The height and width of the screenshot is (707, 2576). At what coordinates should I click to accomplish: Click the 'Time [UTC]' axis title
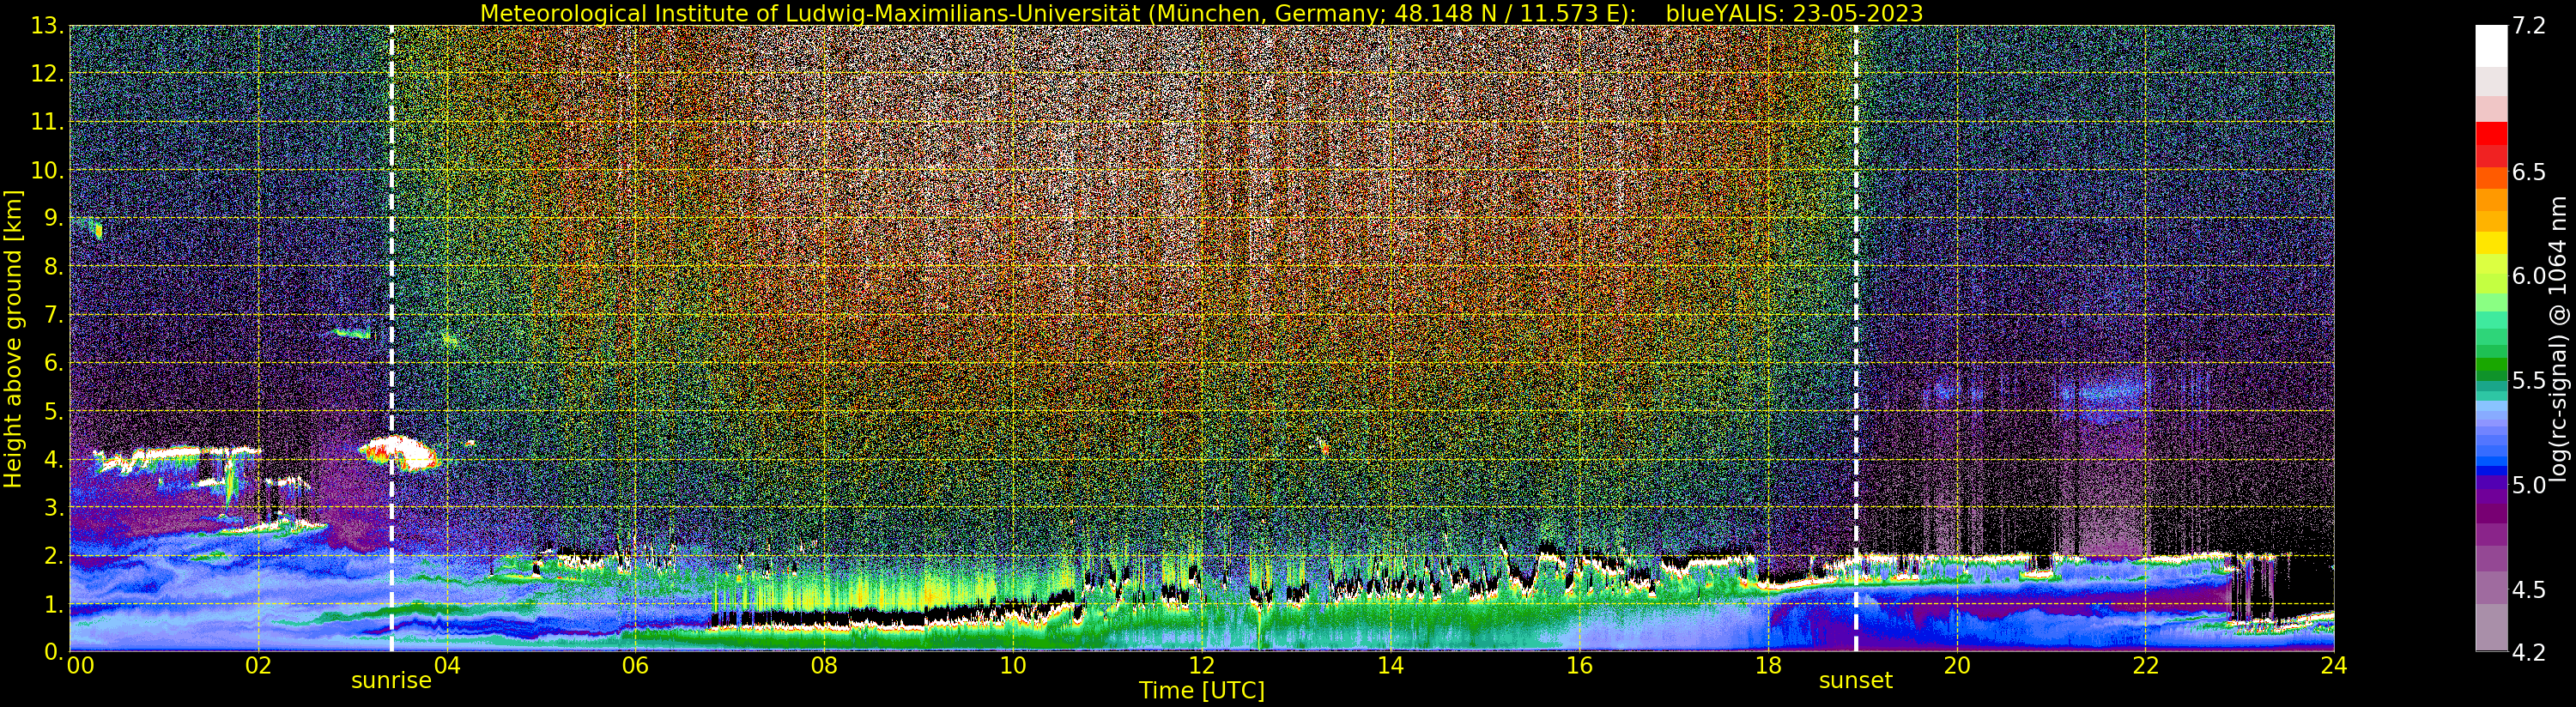[1201, 691]
